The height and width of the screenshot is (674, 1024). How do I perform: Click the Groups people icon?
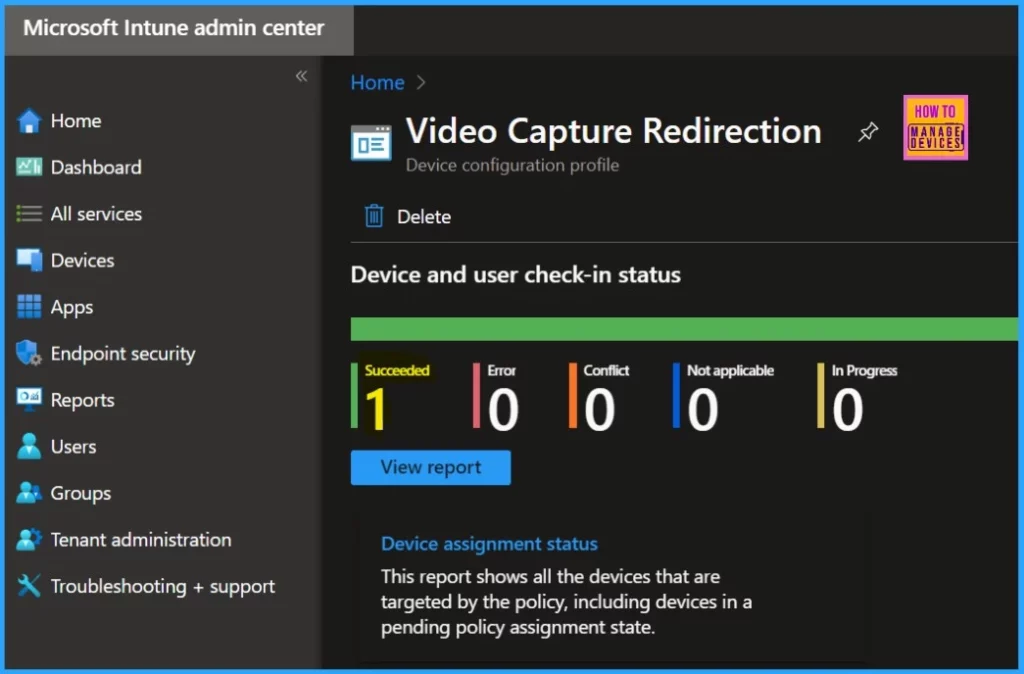tap(29, 493)
